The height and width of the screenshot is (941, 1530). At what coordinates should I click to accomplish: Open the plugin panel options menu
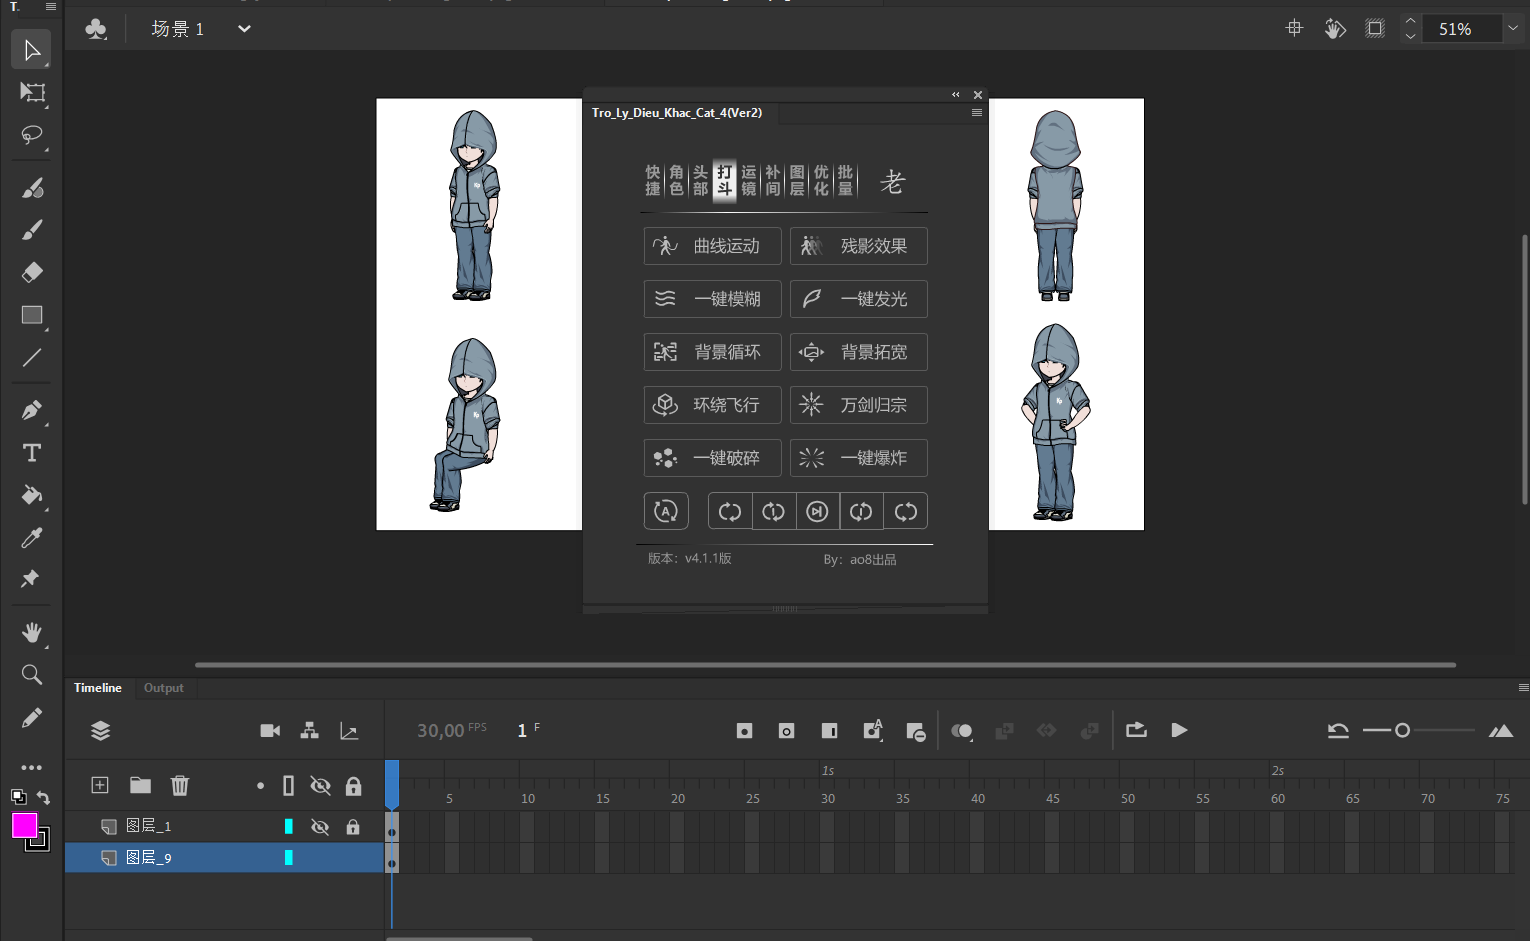pyautogui.click(x=977, y=113)
